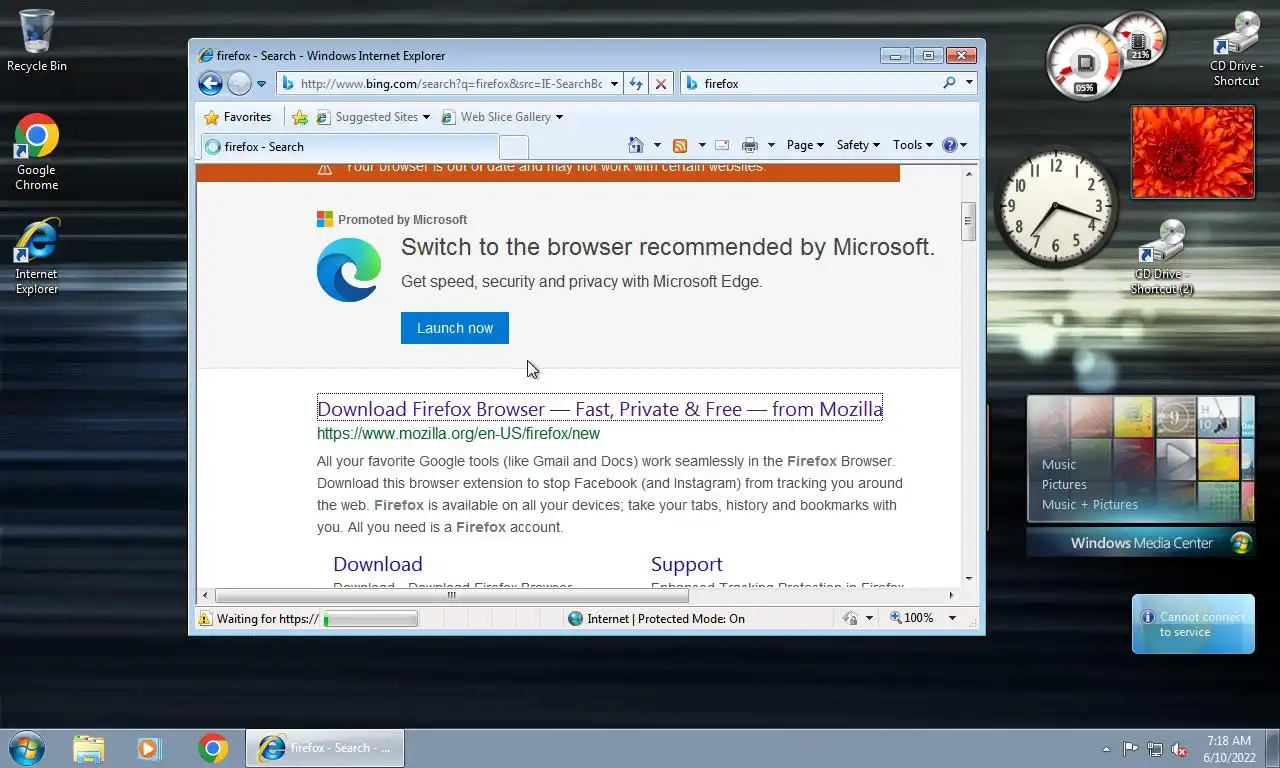Click the New Tab blank tab button

[x=513, y=147]
